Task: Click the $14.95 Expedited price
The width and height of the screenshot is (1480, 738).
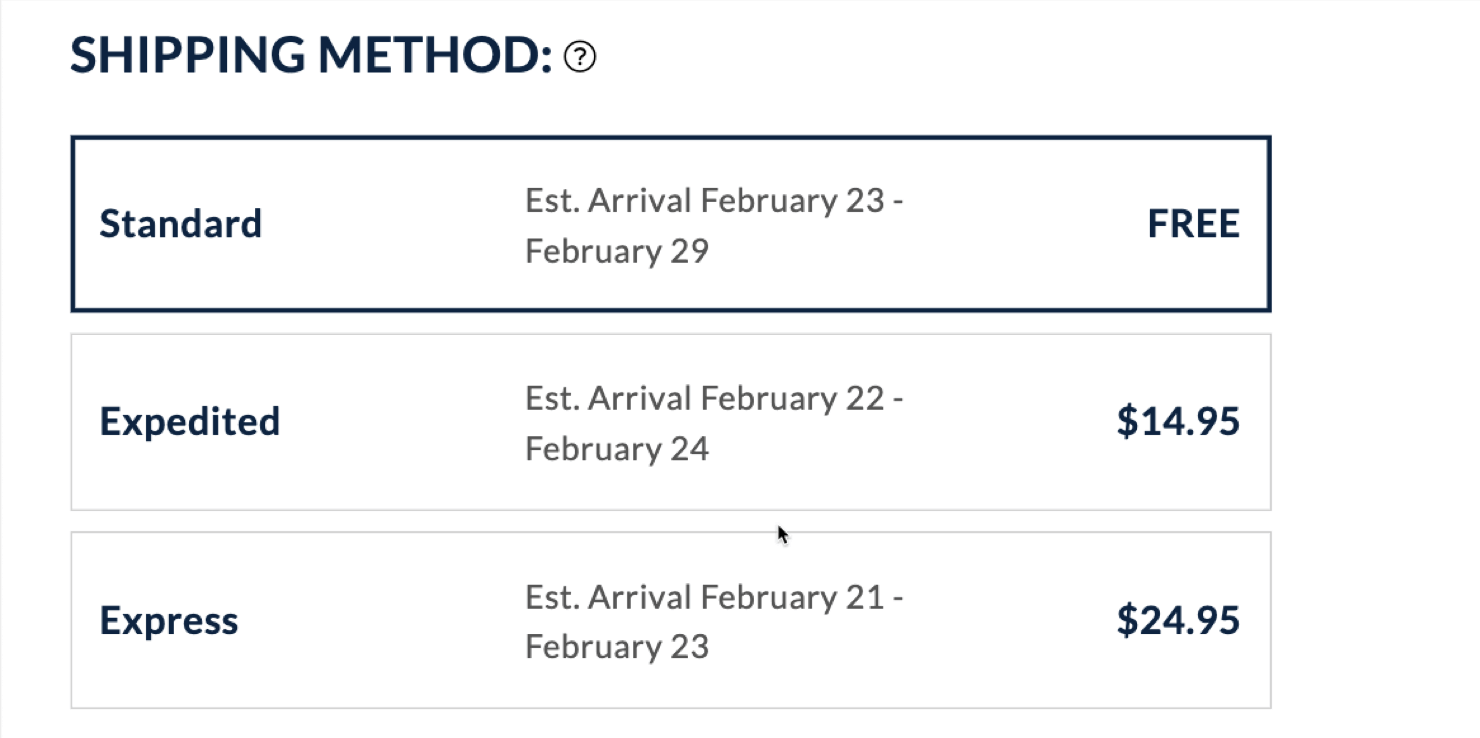Action: point(1178,421)
